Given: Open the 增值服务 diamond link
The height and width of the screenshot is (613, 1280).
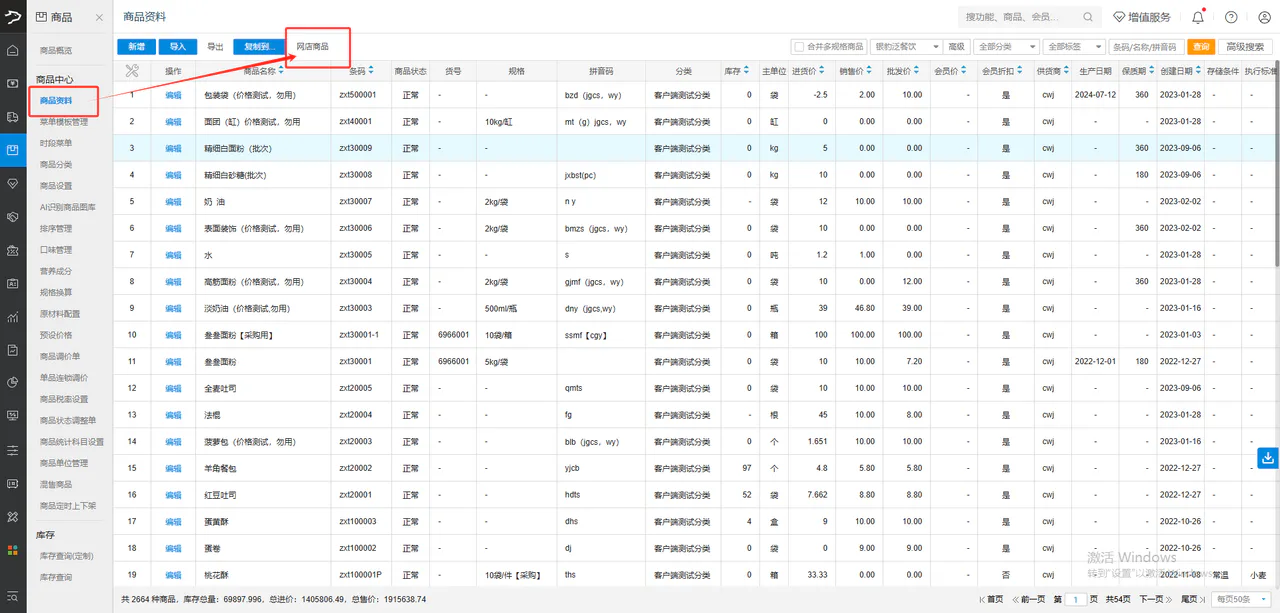Looking at the screenshot, I should [x=1141, y=17].
